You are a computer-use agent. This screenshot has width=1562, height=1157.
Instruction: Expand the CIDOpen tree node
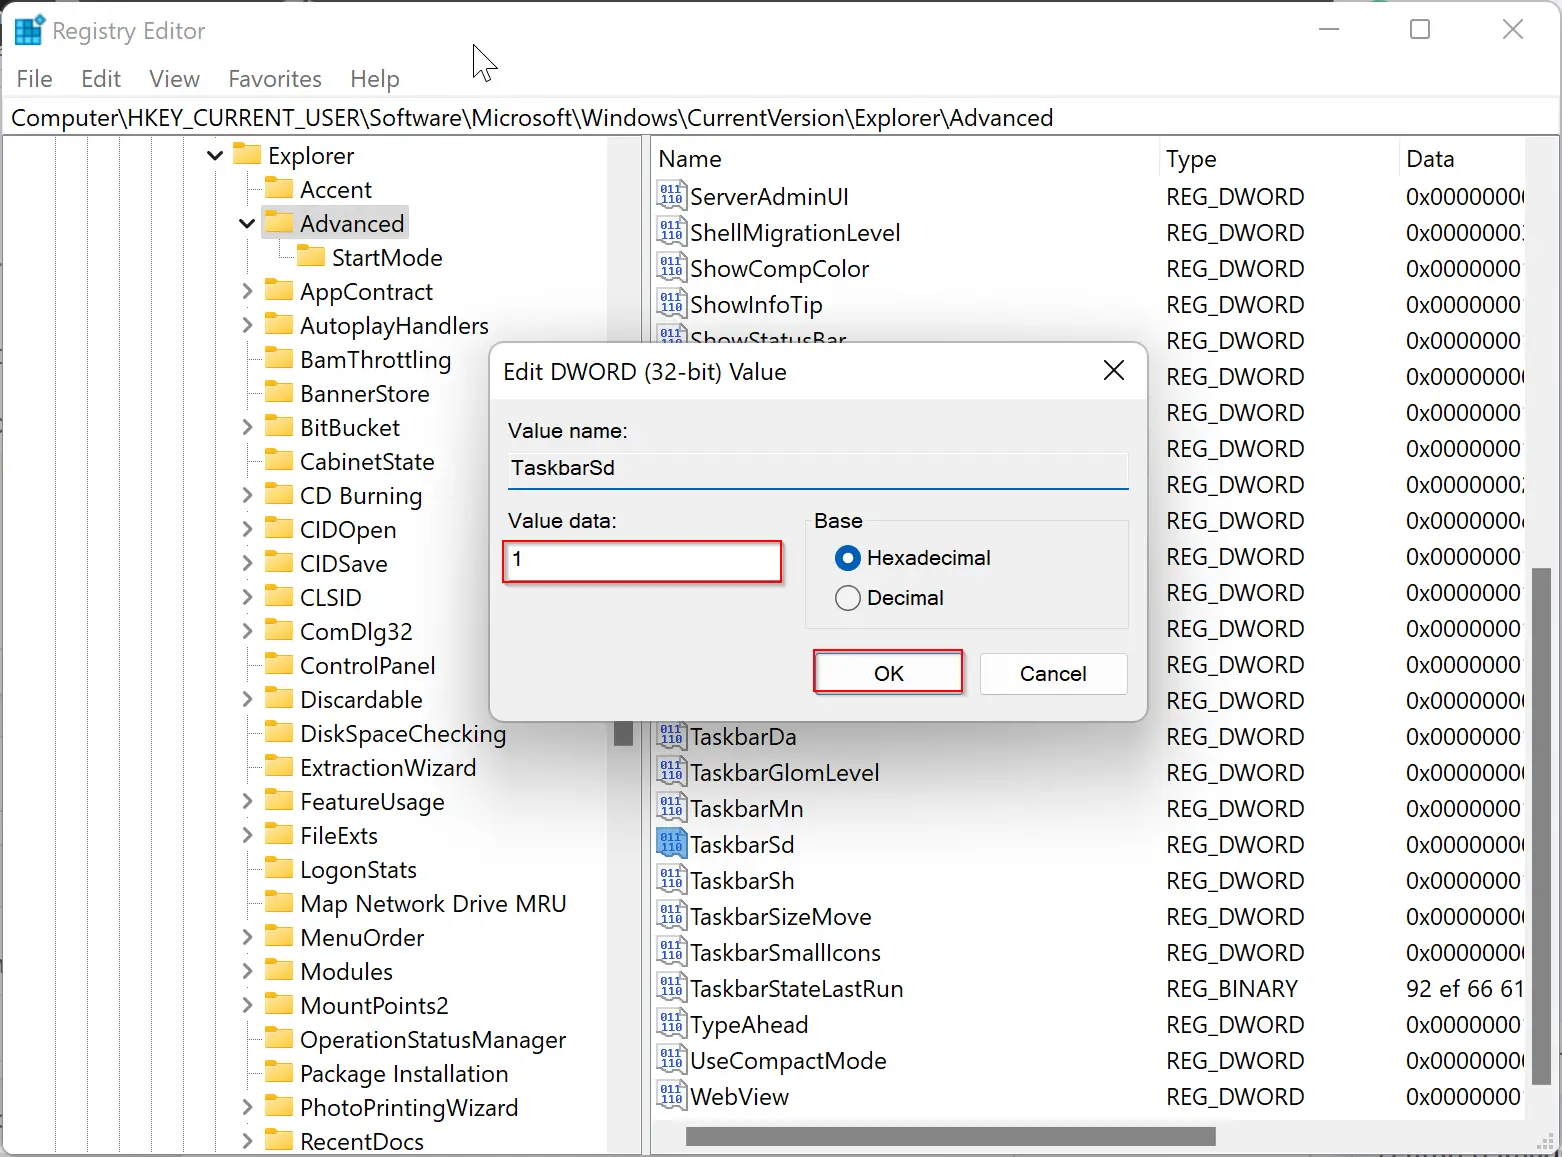247,529
